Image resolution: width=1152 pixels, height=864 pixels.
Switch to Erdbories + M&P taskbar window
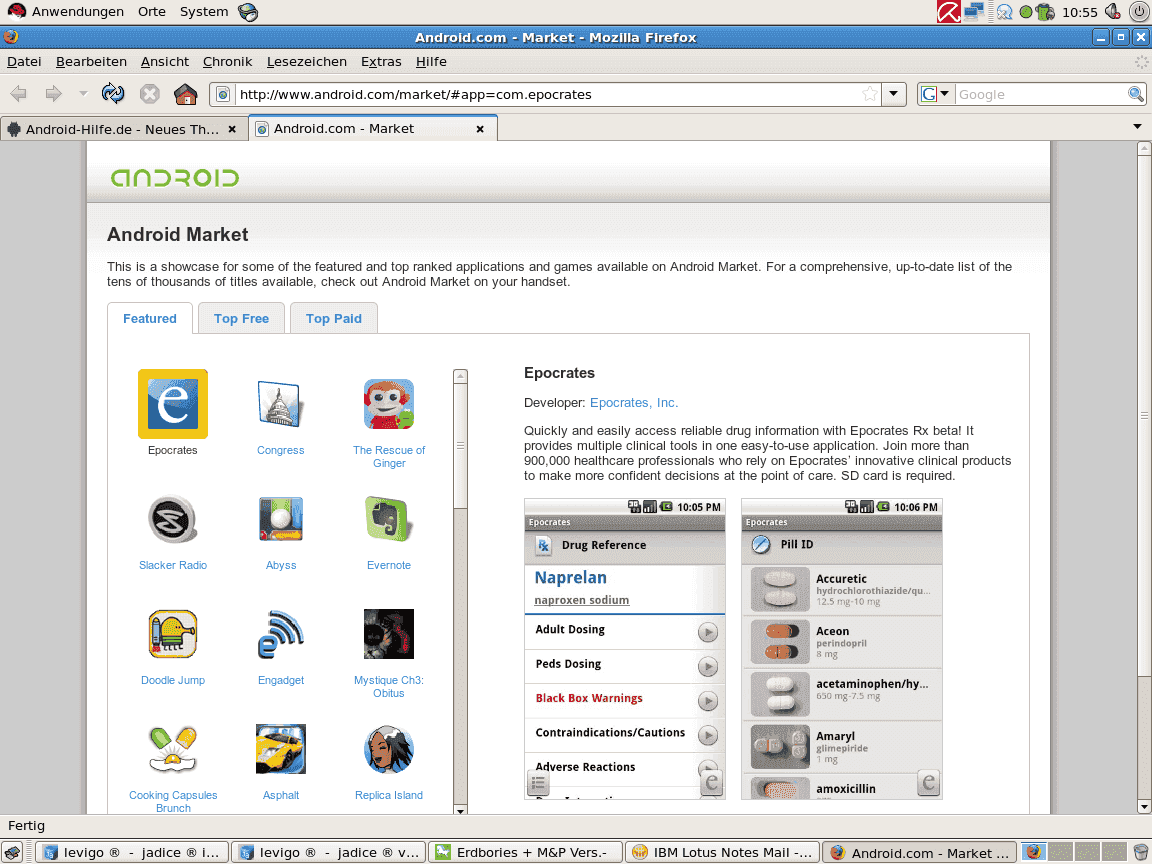pos(525,852)
